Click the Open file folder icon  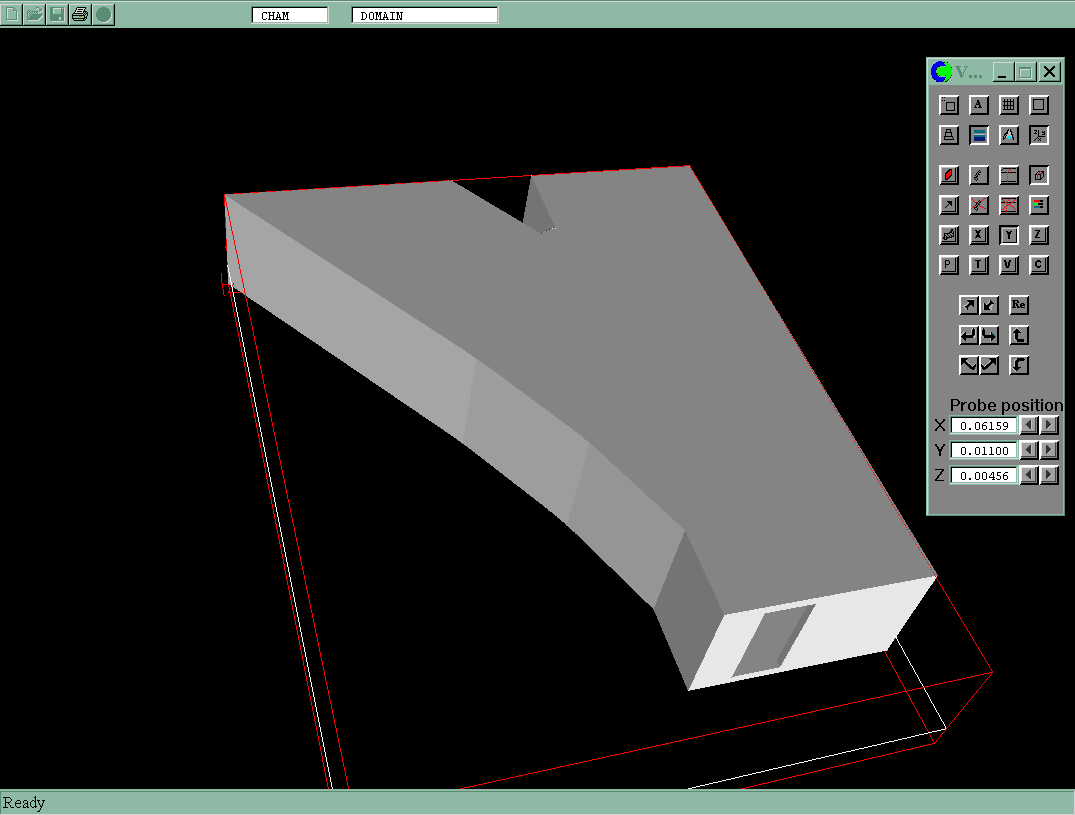pos(35,14)
